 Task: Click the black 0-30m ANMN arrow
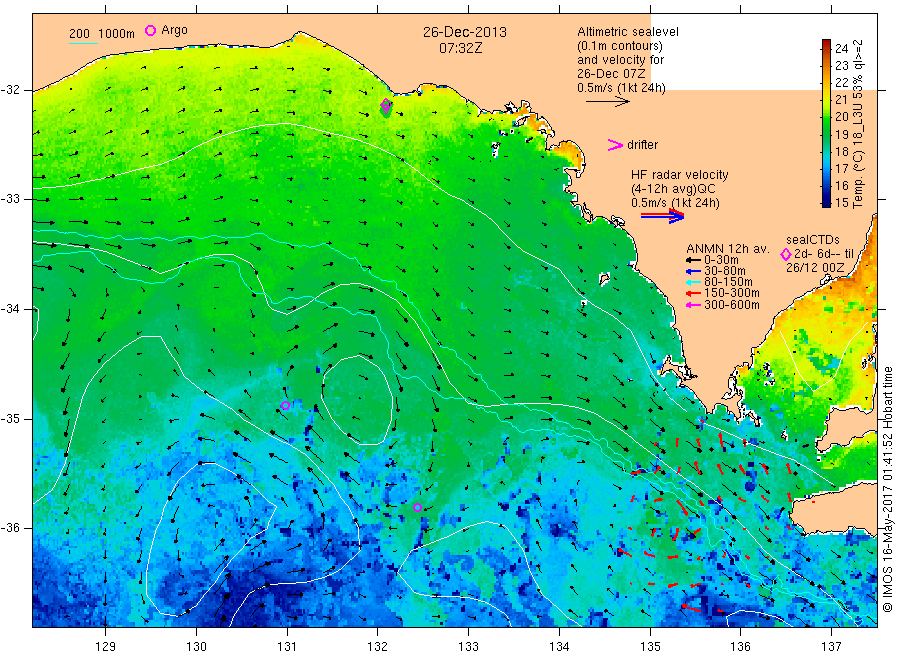pos(693,260)
